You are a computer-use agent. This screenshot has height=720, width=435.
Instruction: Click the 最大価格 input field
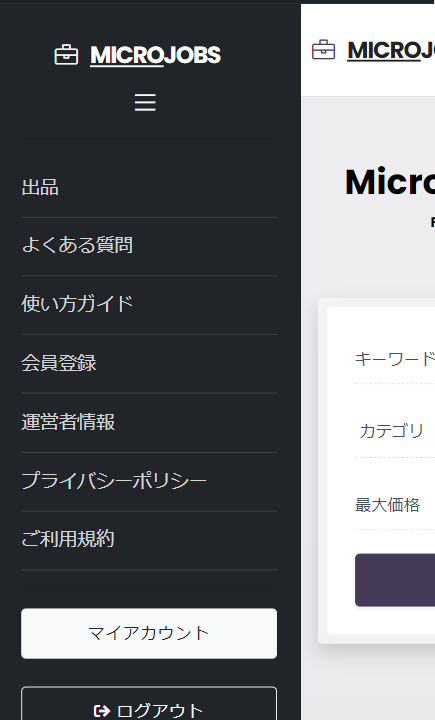(x=395, y=506)
